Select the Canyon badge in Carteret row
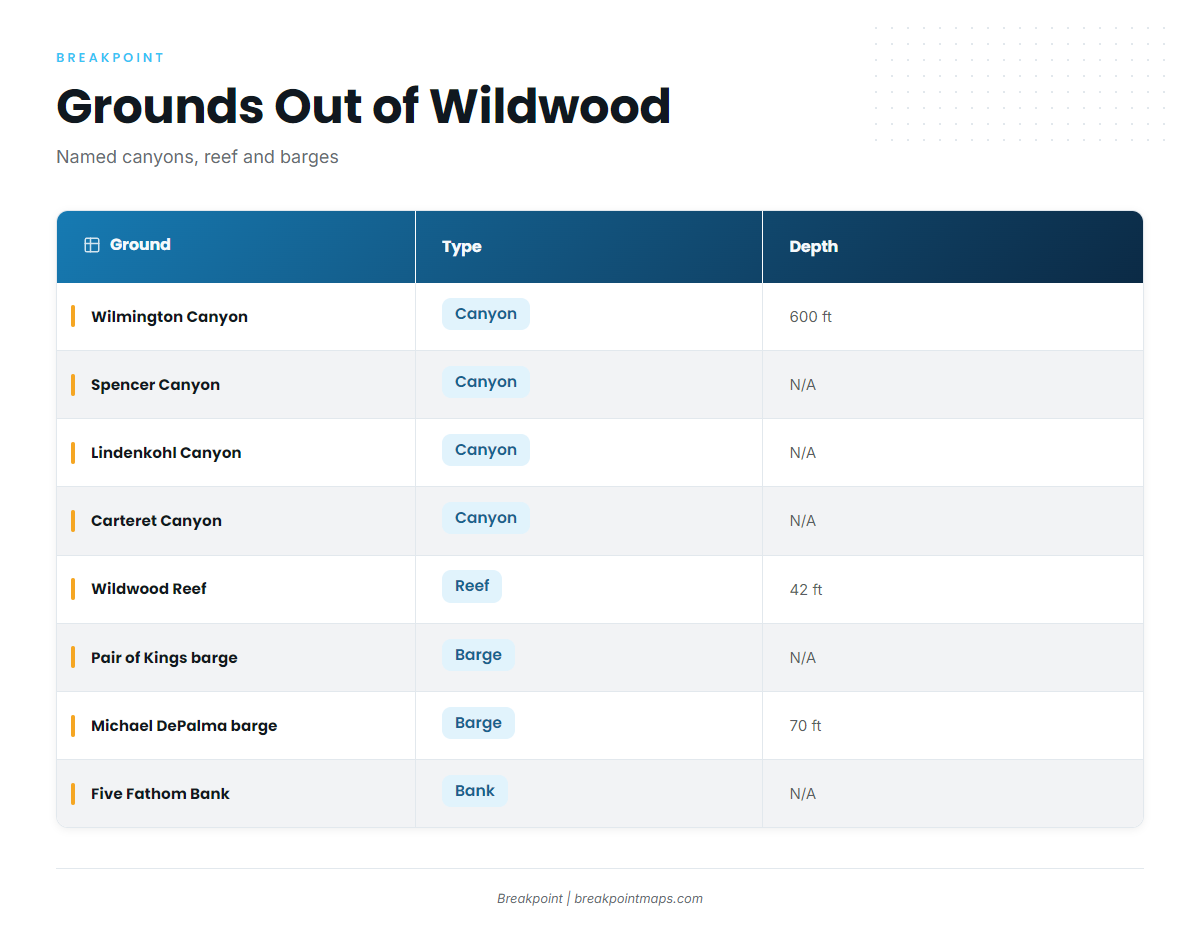 (x=486, y=518)
